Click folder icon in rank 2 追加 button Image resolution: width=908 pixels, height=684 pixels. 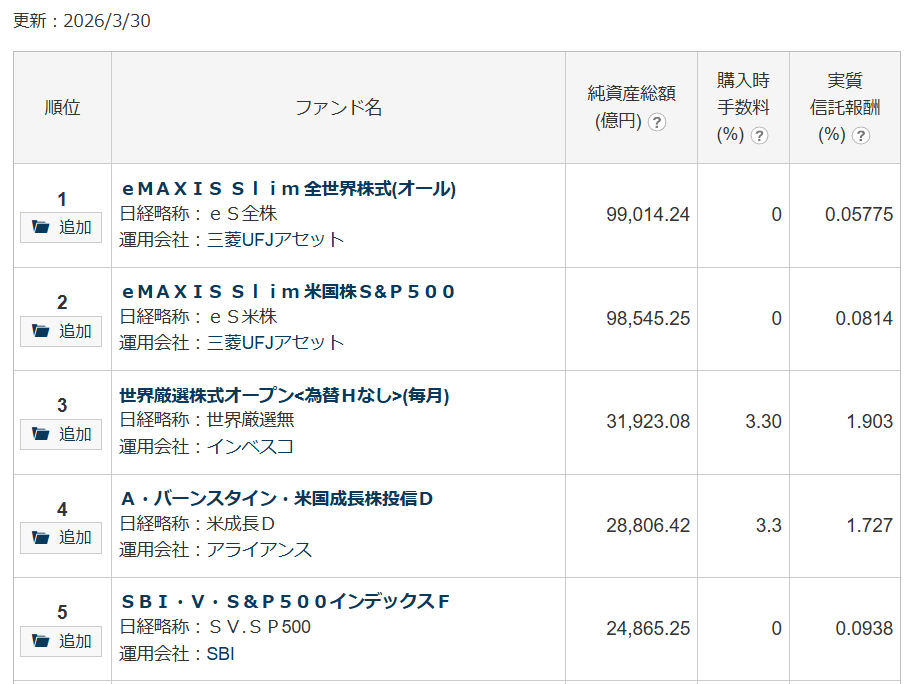click(x=41, y=330)
